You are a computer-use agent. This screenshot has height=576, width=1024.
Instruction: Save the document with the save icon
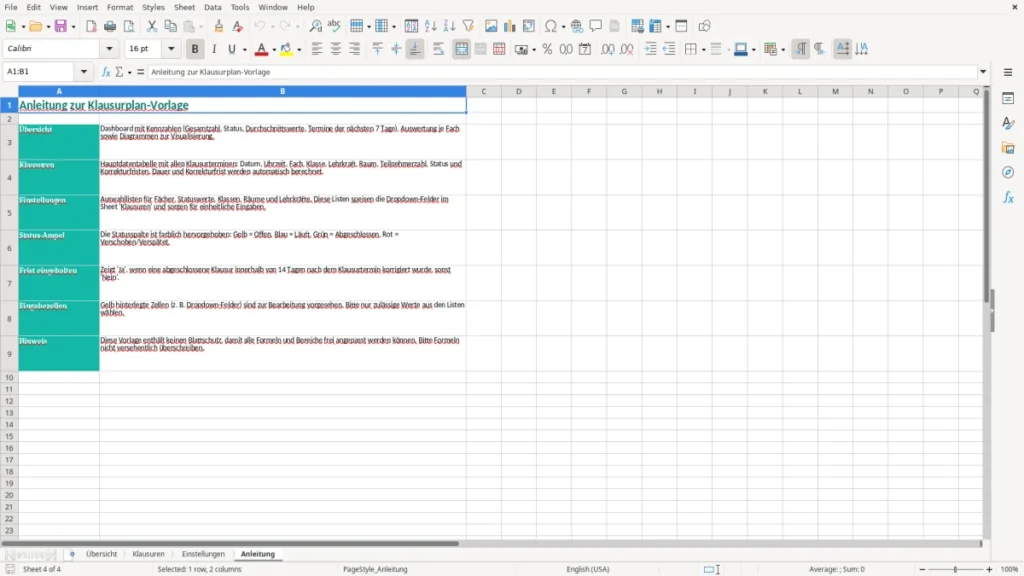(x=61, y=26)
